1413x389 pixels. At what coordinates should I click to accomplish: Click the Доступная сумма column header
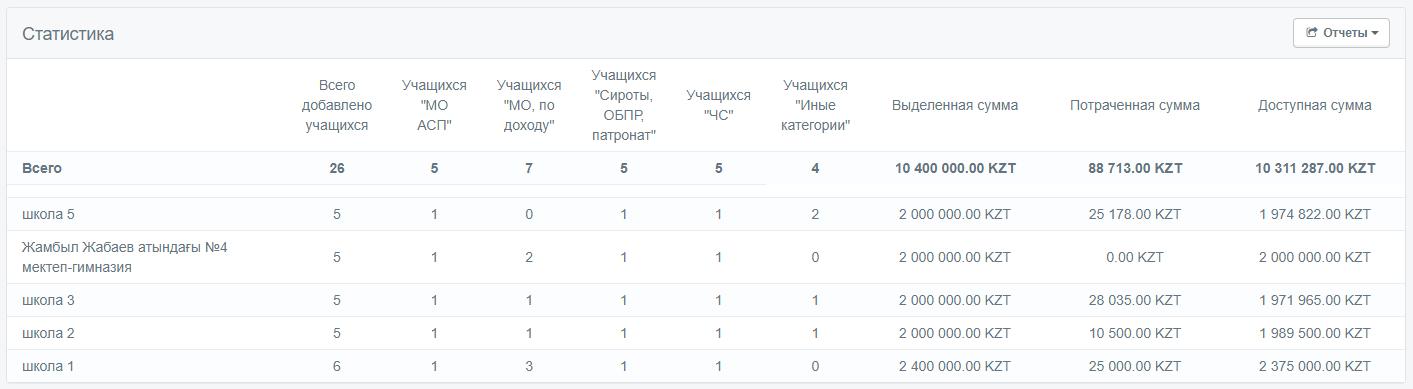(x=1315, y=105)
